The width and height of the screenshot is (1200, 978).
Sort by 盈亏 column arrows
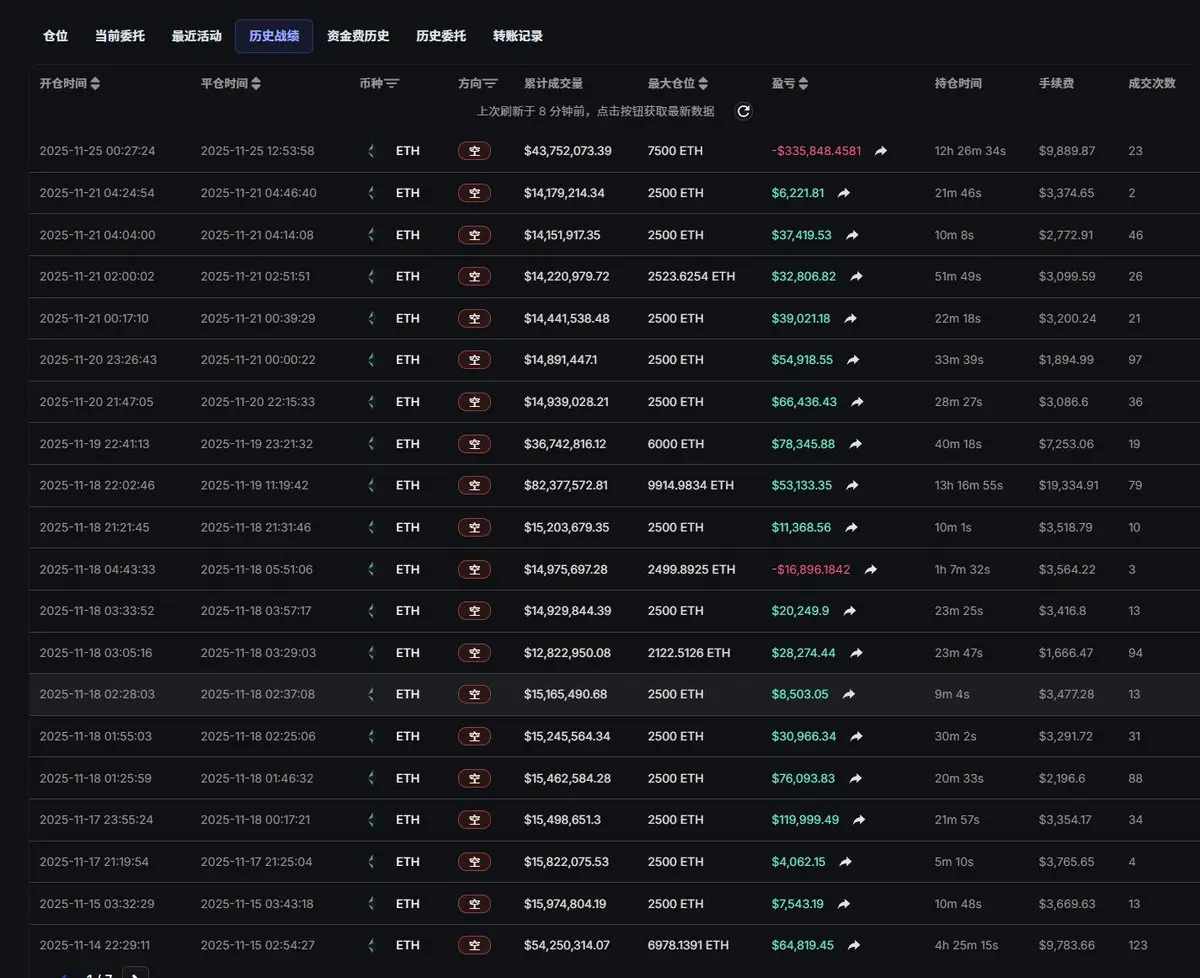click(804, 84)
